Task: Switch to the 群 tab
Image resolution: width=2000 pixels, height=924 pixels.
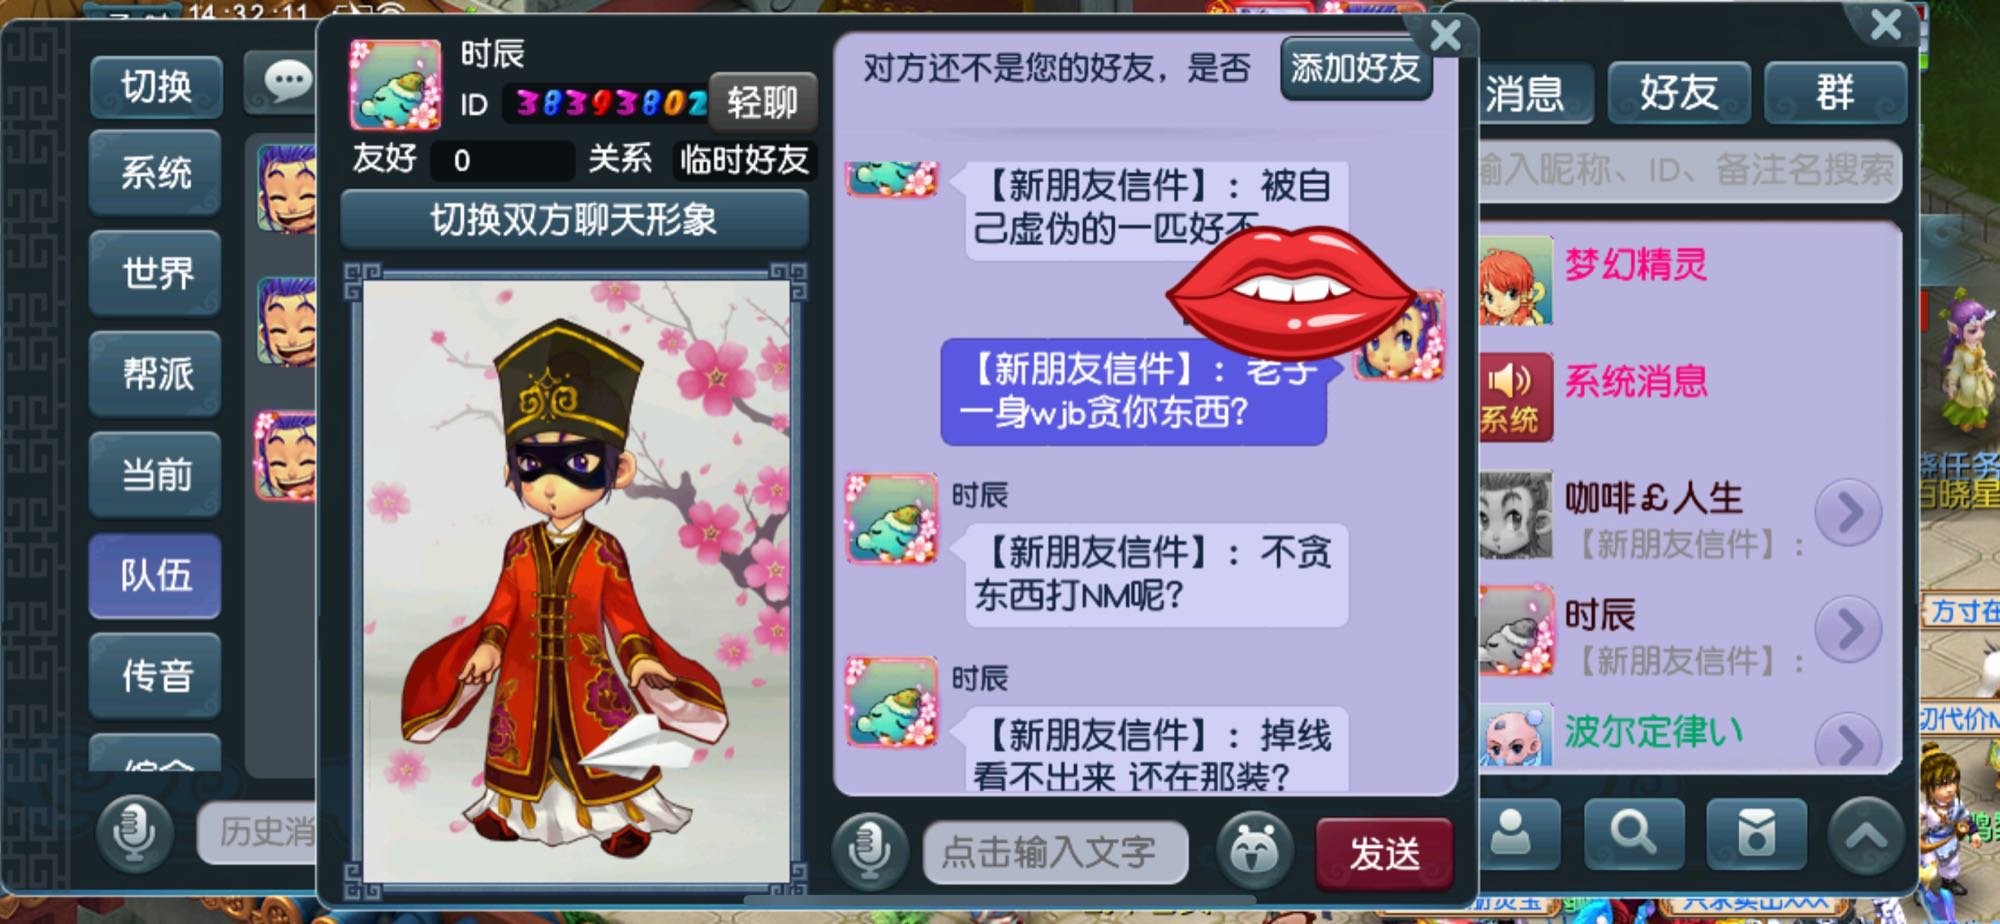Action: pos(1835,93)
